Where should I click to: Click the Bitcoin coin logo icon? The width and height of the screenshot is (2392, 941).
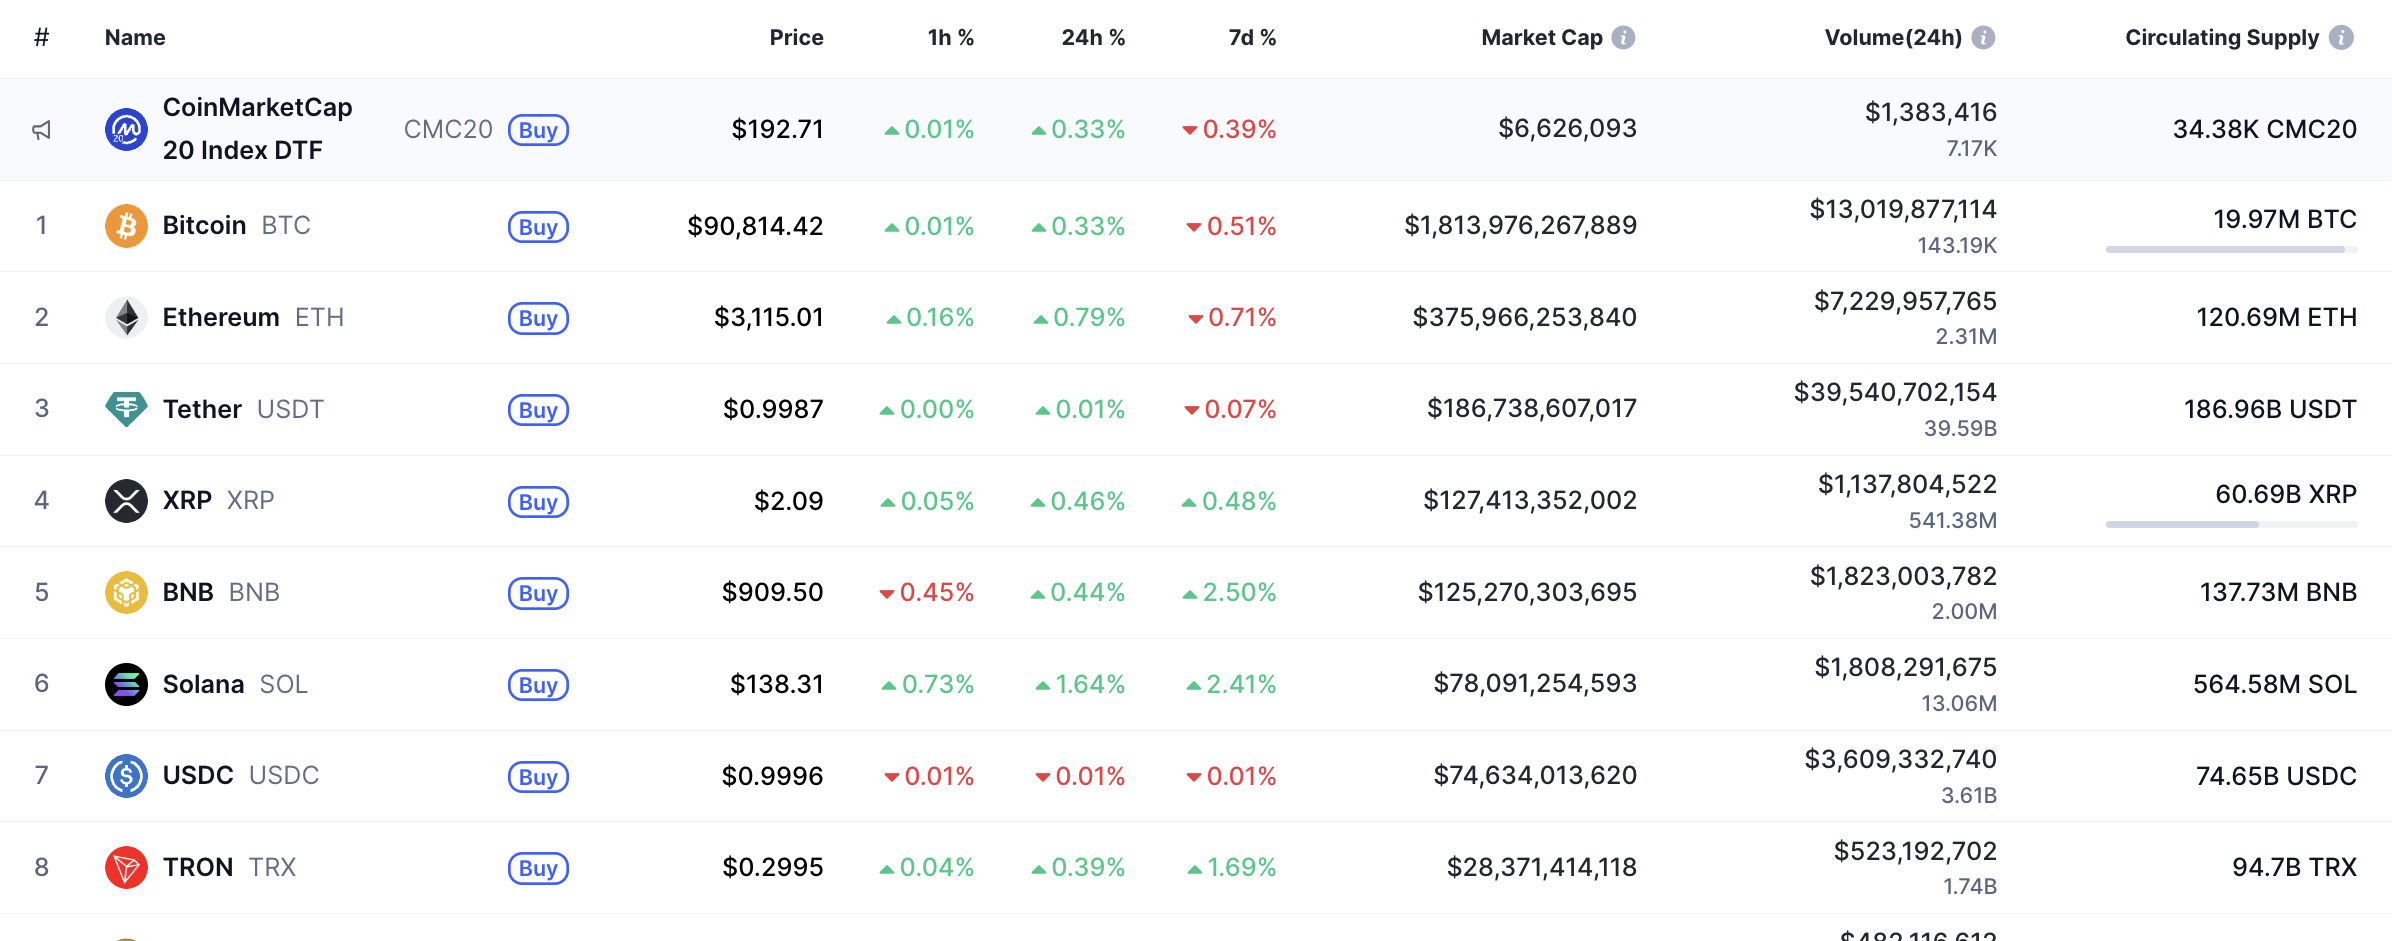126,226
